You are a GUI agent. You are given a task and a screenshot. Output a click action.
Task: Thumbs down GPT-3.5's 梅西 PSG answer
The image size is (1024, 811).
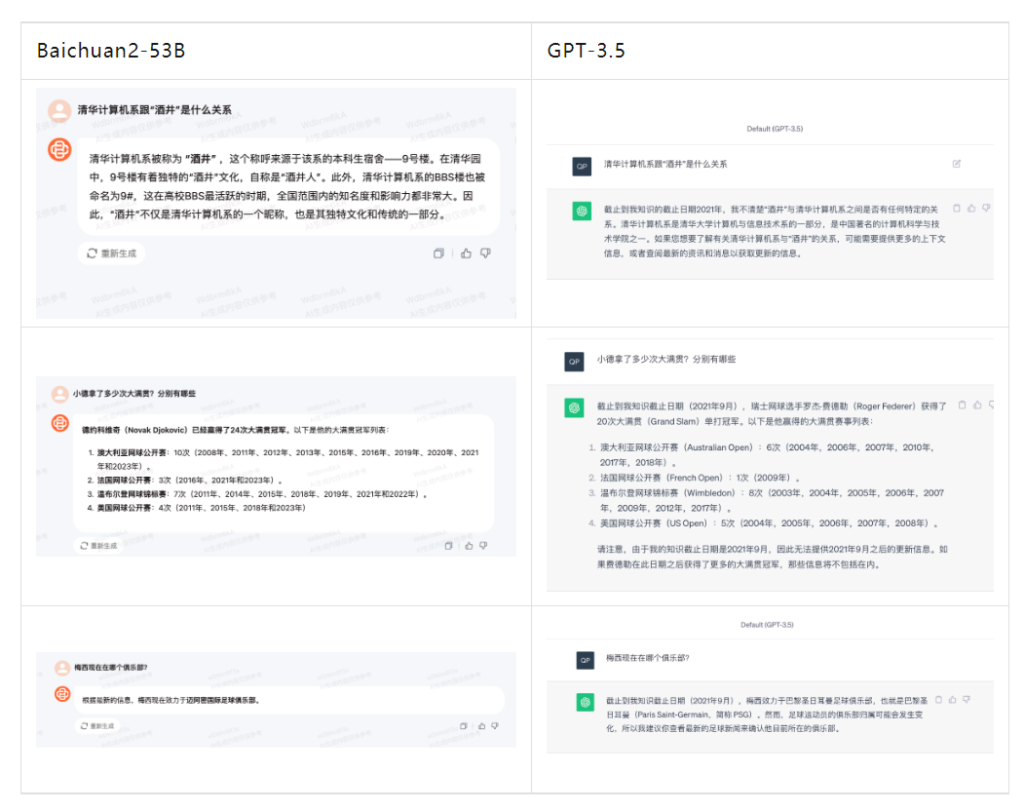click(967, 700)
